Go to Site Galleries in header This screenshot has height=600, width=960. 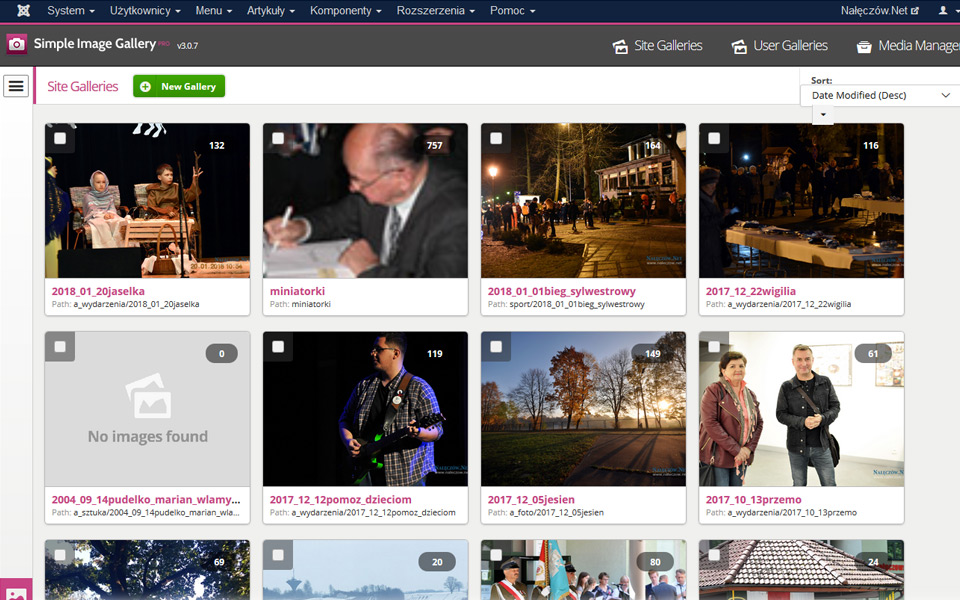coord(658,46)
